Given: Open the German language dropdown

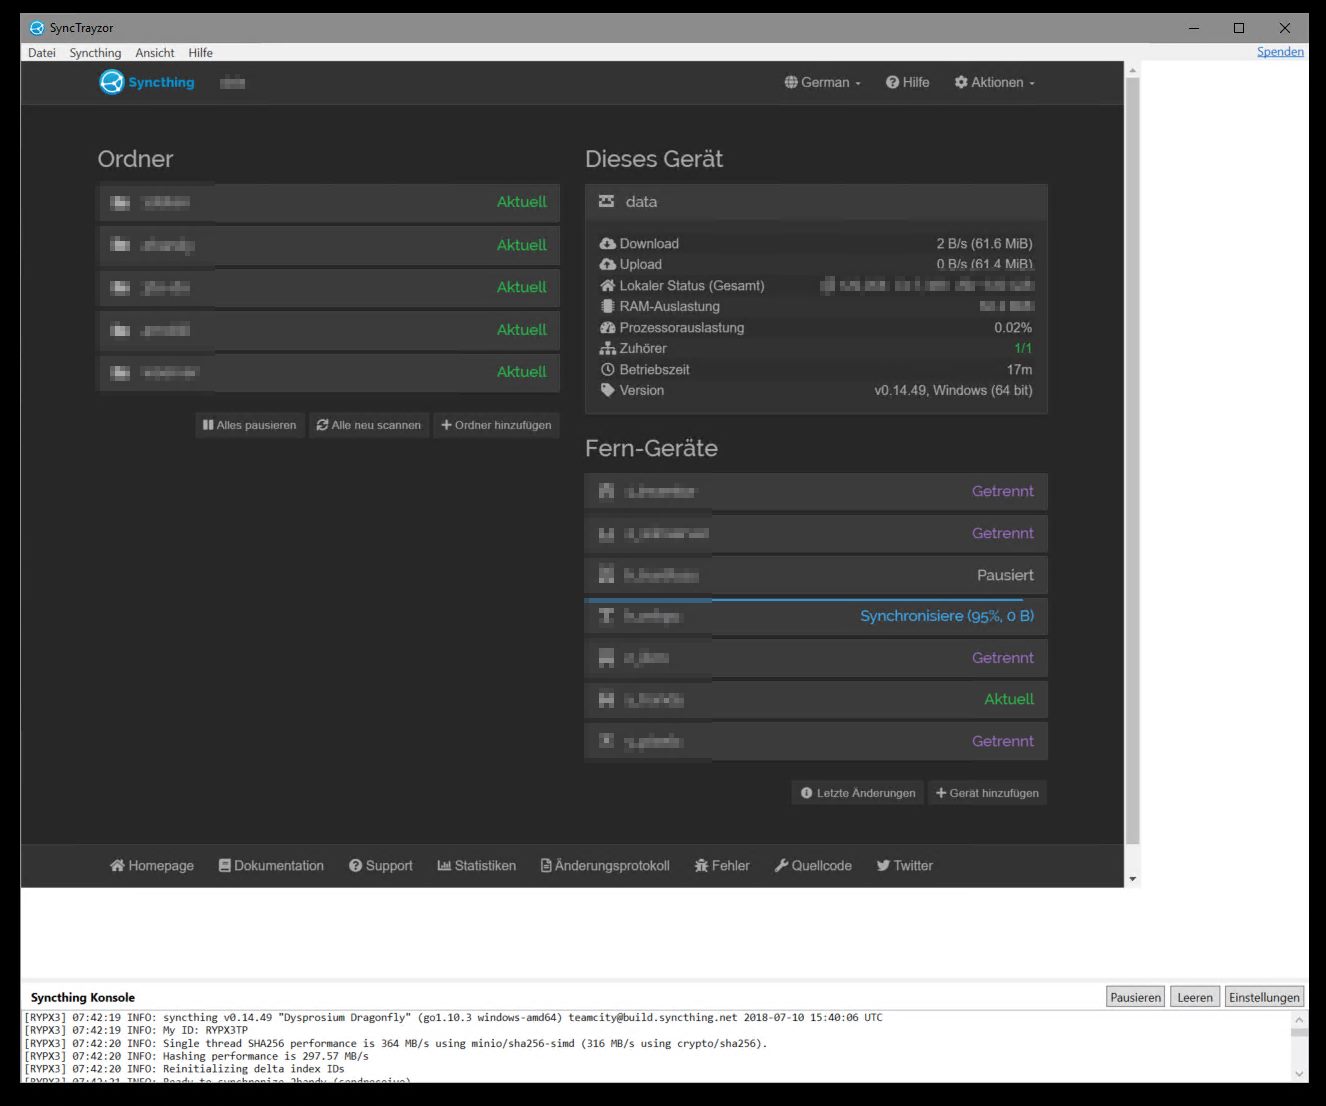Looking at the screenshot, I should pos(822,82).
